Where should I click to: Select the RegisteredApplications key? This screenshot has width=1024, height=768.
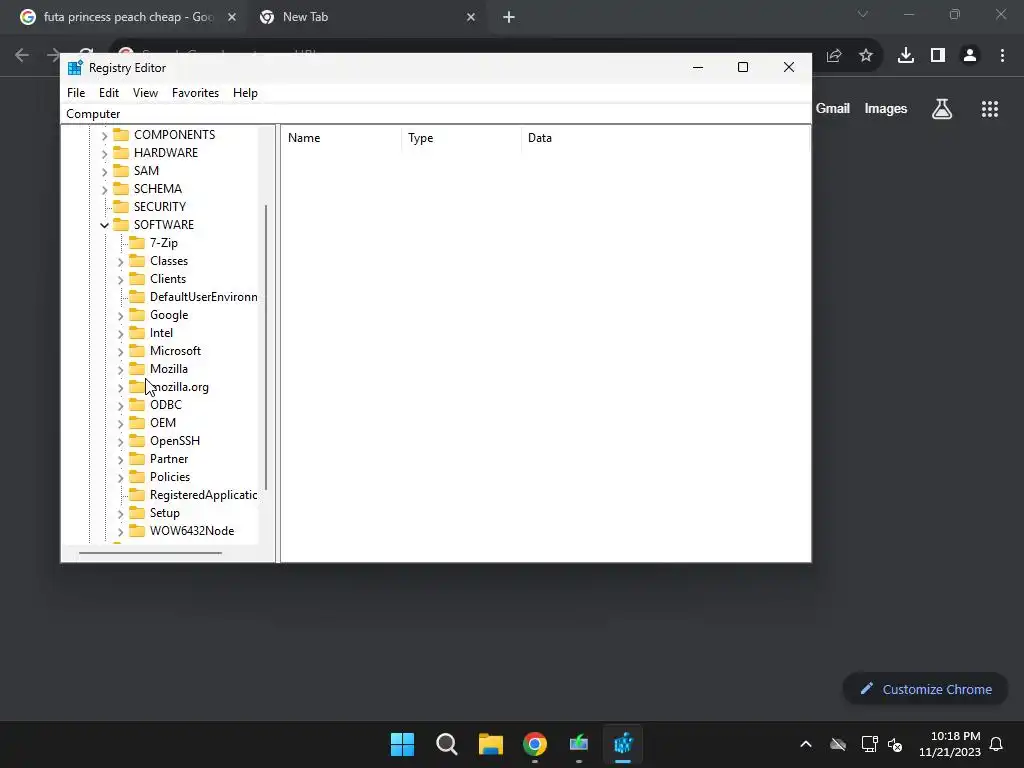(x=203, y=495)
